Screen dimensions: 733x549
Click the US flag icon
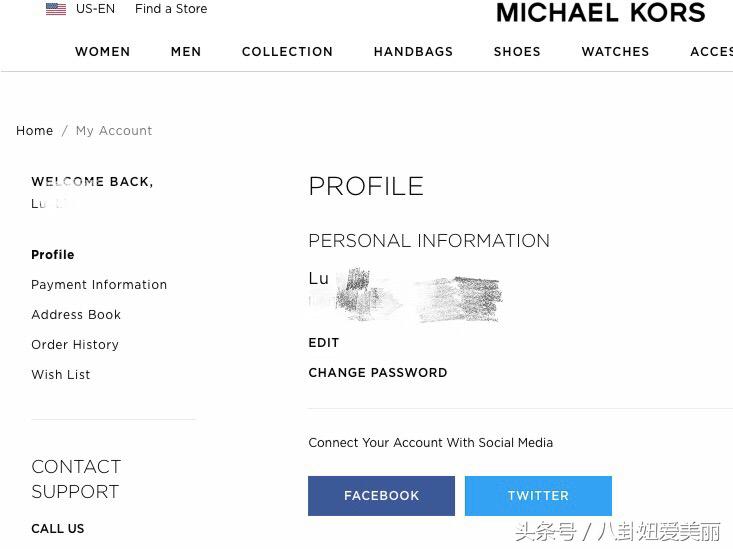56,9
